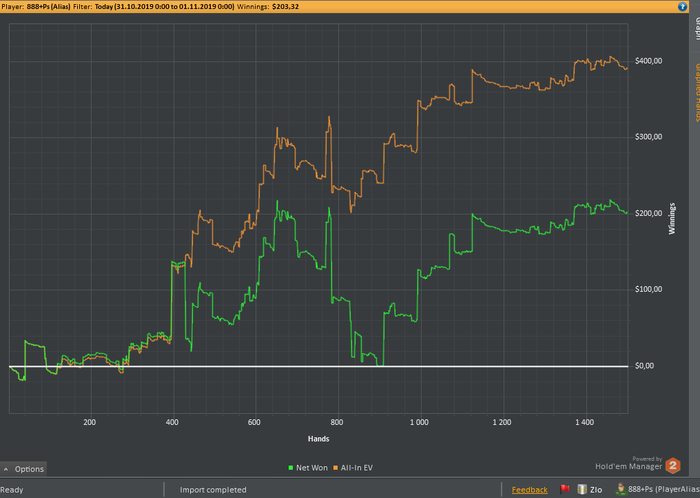Click the Player: 888+Ps (Alias) header text
This screenshot has height=498, width=700.
tap(36, 7)
